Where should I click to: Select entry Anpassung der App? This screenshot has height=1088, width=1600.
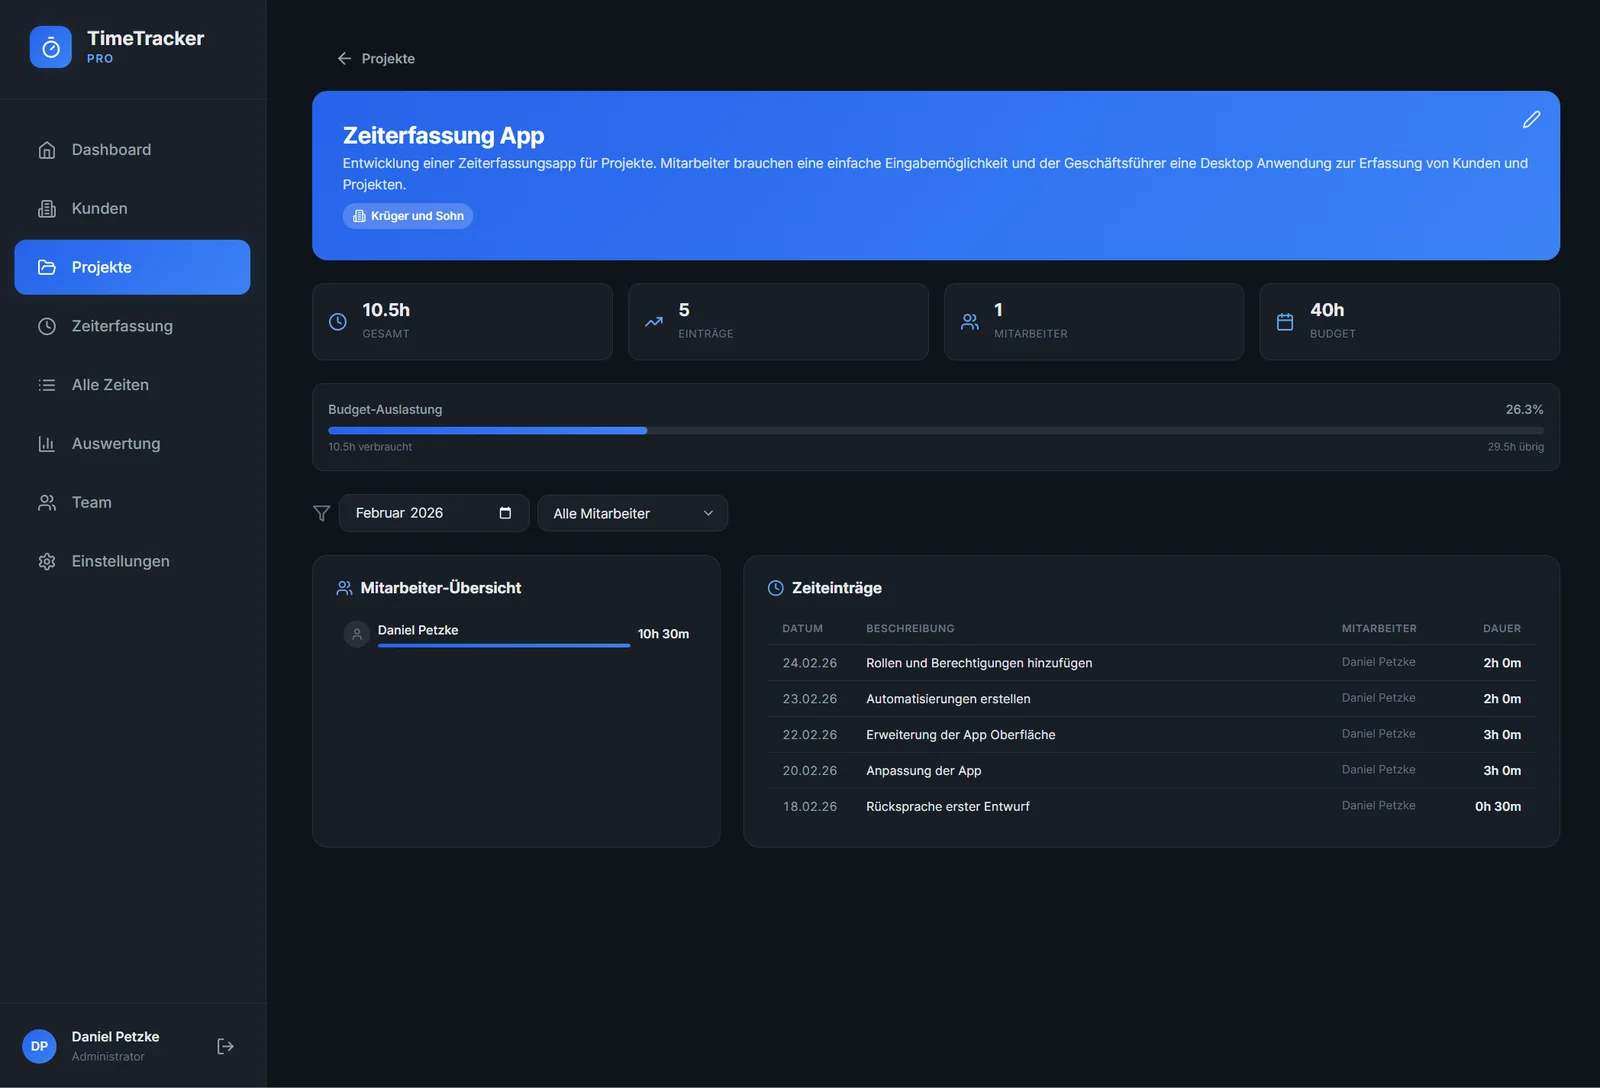[1152, 771]
